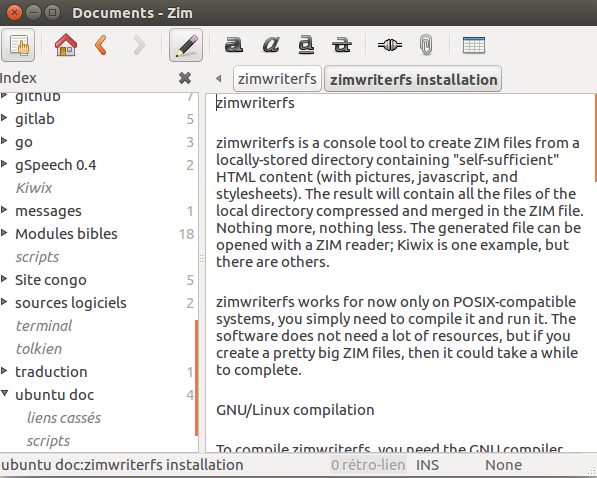The width and height of the screenshot is (597, 478).
Task: Go to the Home page
Action: (66, 45)
